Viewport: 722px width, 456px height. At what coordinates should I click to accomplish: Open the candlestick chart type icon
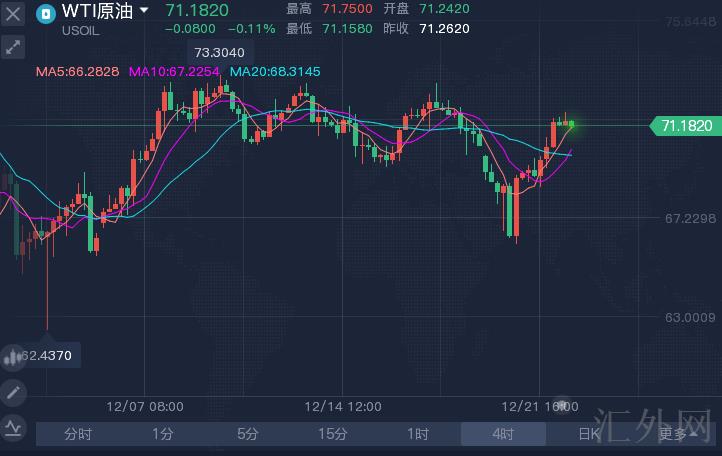(x=13, y=356)
